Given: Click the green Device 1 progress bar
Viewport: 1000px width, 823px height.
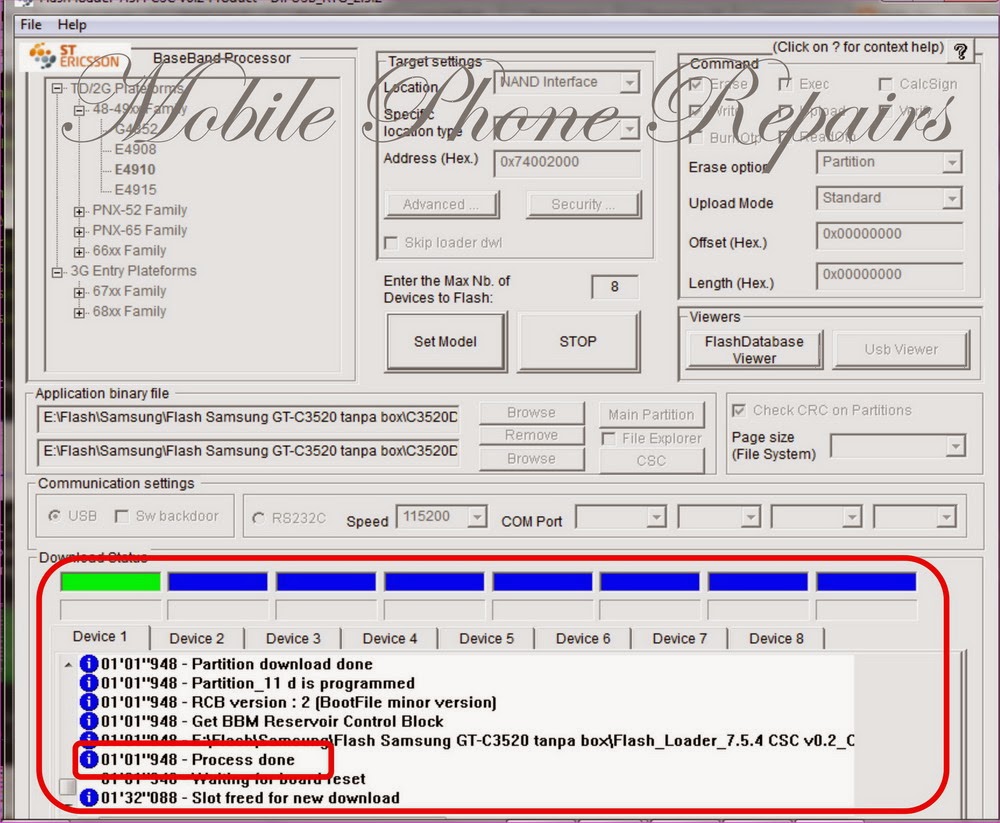Looking at the screenshot, I should tap(110, 581).
